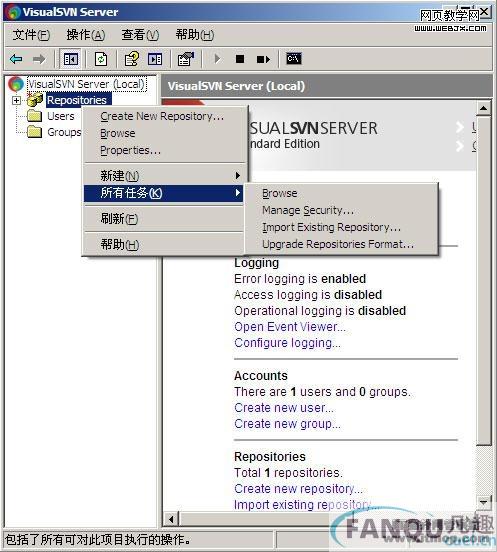Click the Start service play icon
Image resolution: width=497 pixels, height=552 pixels.
218,59
